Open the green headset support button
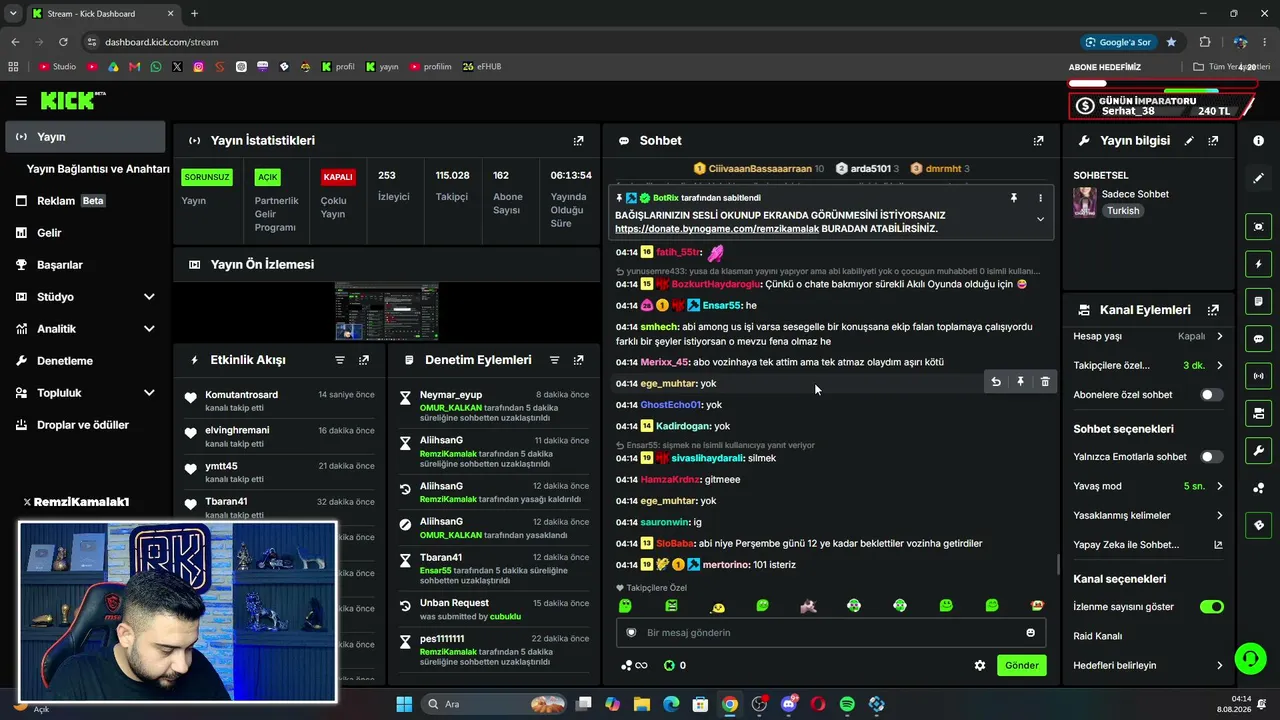 coord(1250,658)
